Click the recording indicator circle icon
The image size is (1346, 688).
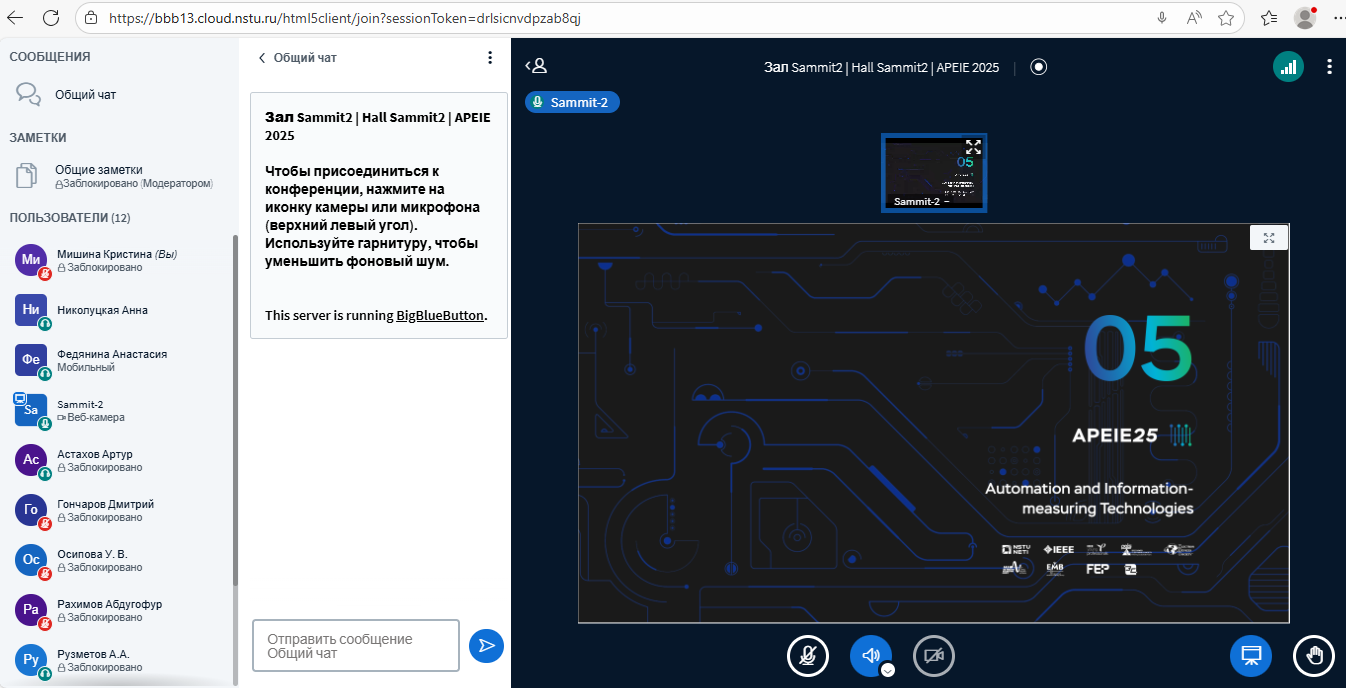pos(1039,67)
